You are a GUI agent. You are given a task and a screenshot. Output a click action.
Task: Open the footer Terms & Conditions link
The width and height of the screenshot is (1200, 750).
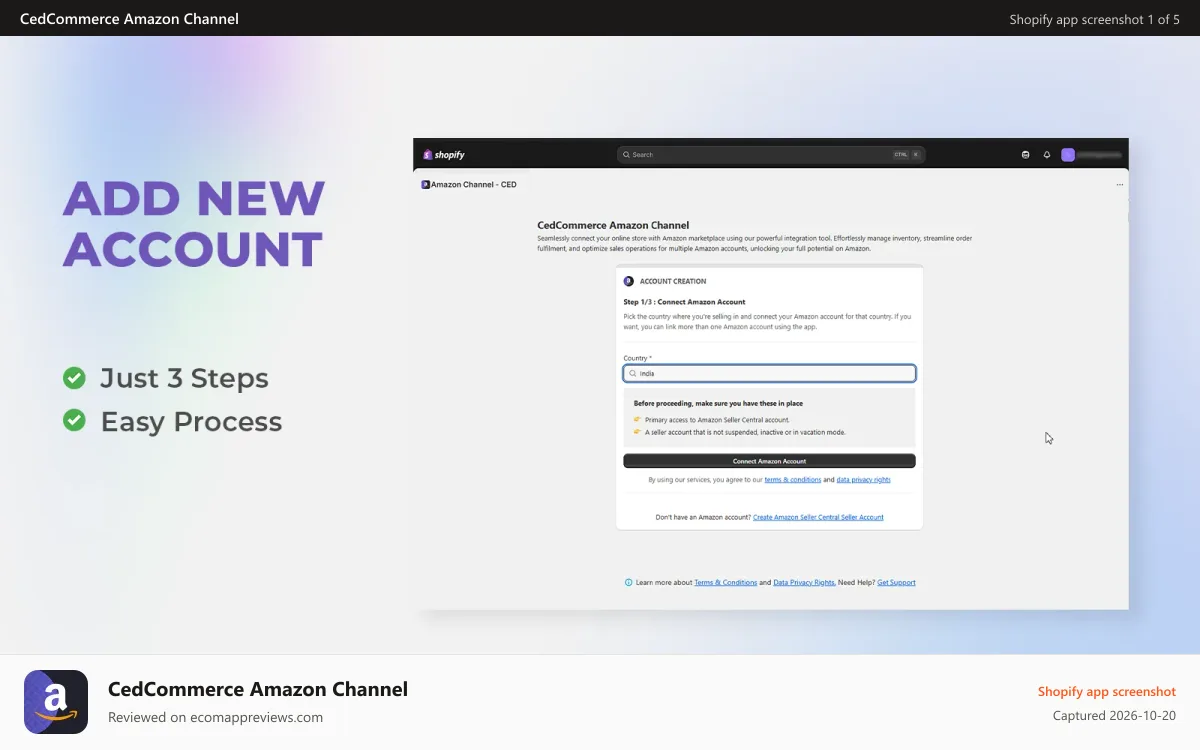[x=726, y=582]
